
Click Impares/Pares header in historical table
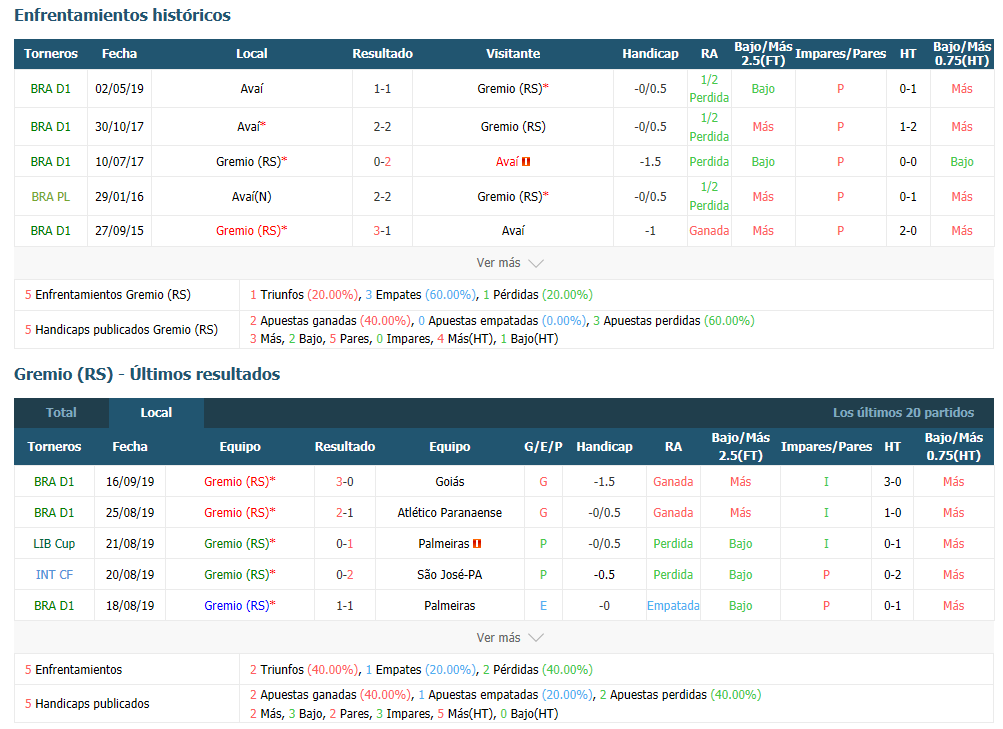point(841,54)
